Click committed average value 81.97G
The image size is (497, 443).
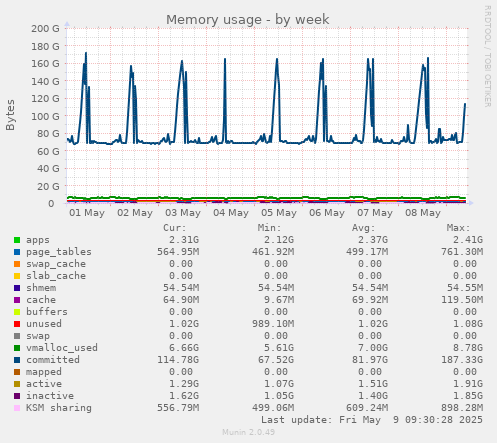coord(370,360)
